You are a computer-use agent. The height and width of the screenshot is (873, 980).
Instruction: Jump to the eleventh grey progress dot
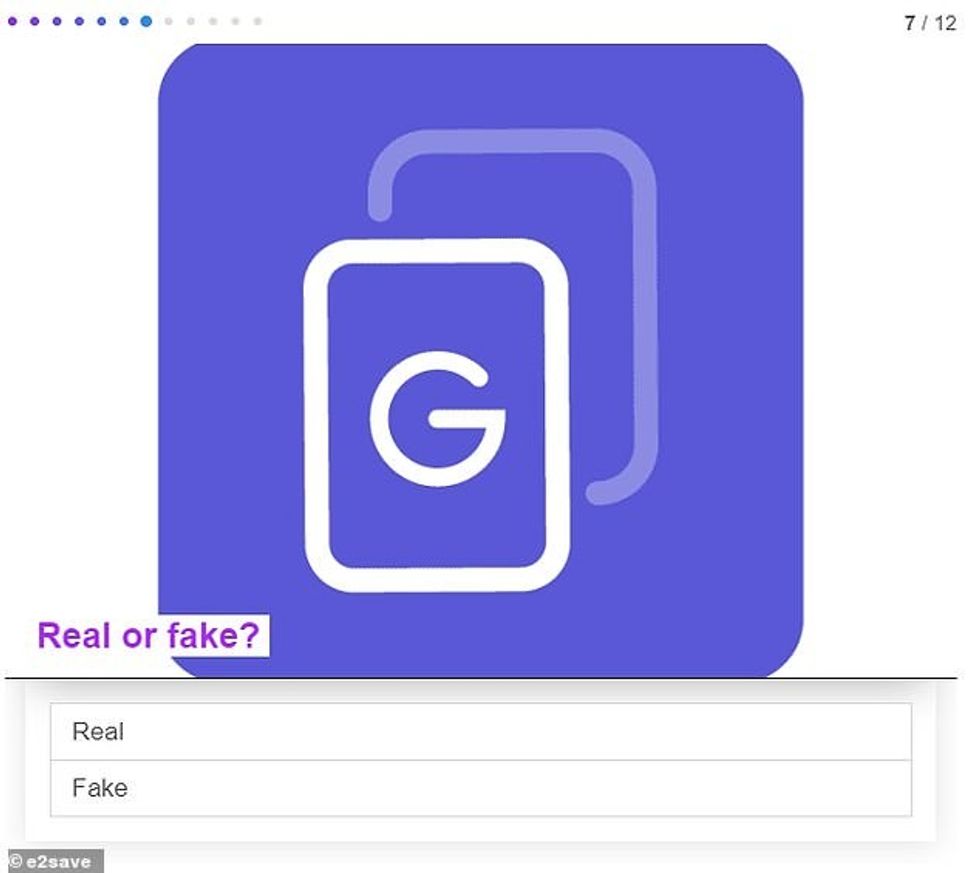(236, 21)
